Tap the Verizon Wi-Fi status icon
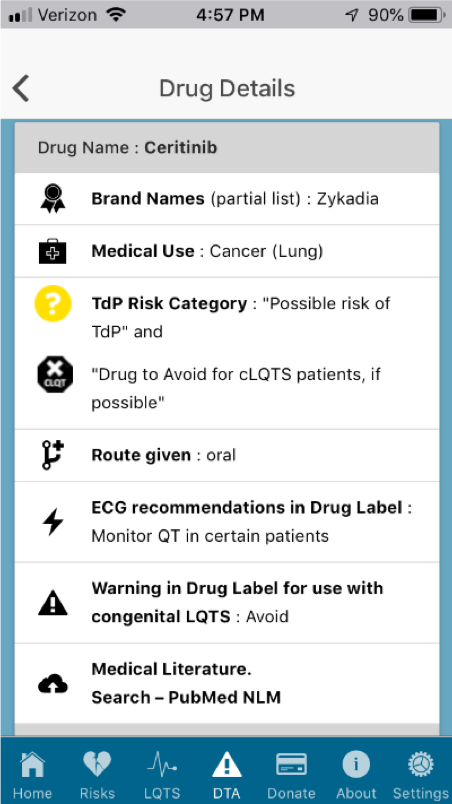452x804 pixels. click(116, 15)
